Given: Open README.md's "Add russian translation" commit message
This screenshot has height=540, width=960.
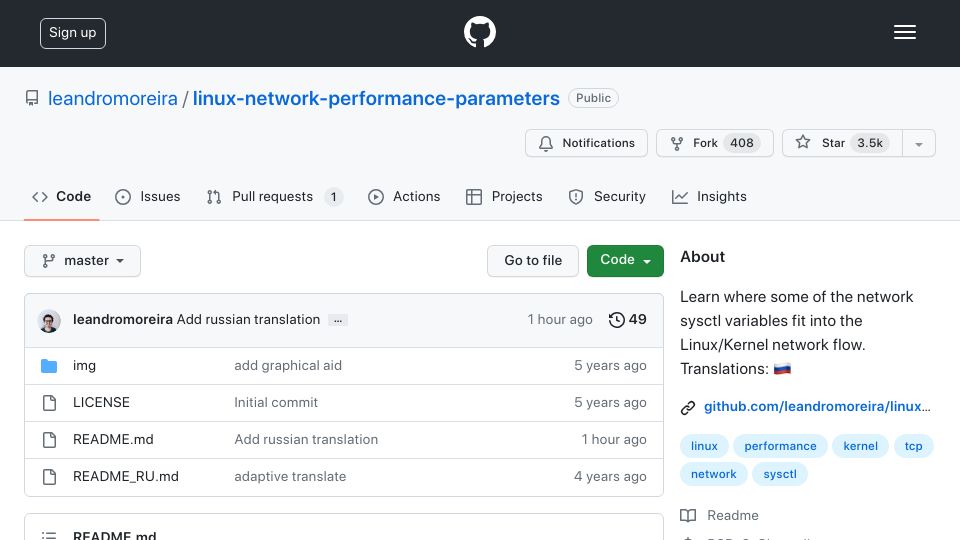Looking at the screenshot, I should click(306, 440).
